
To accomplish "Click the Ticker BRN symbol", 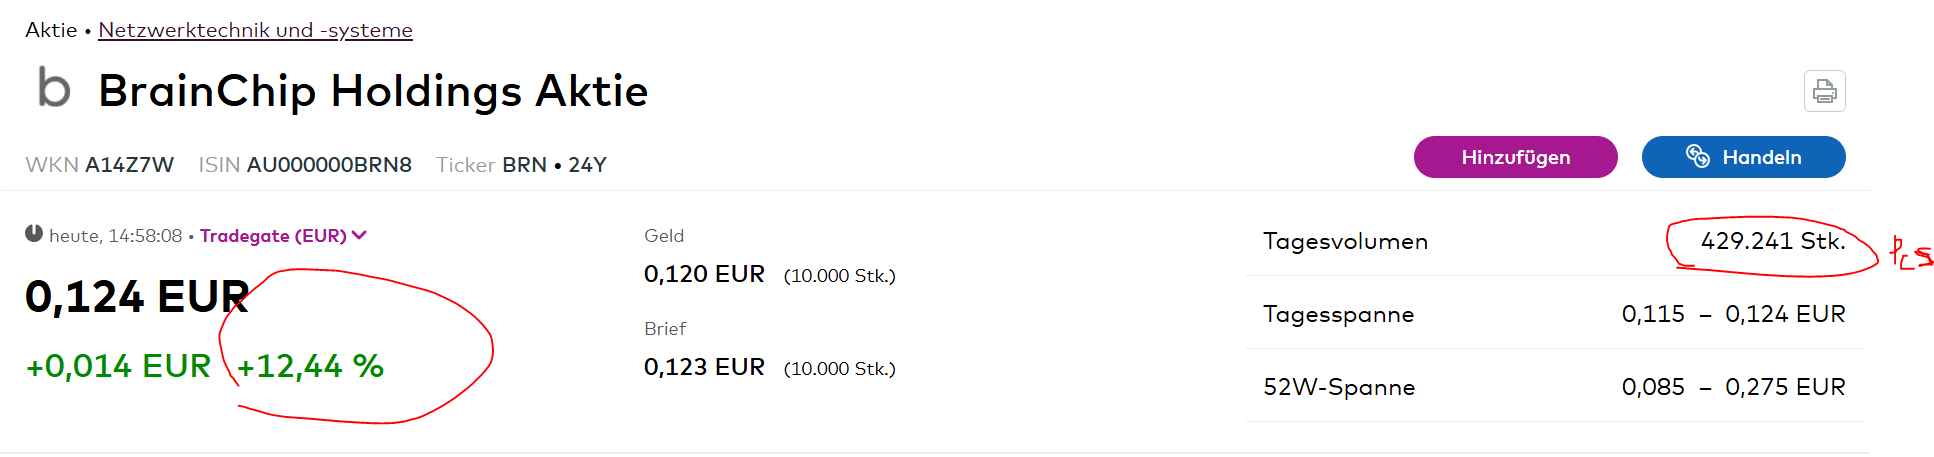I will pyautogui.click(x=524, y=165).
